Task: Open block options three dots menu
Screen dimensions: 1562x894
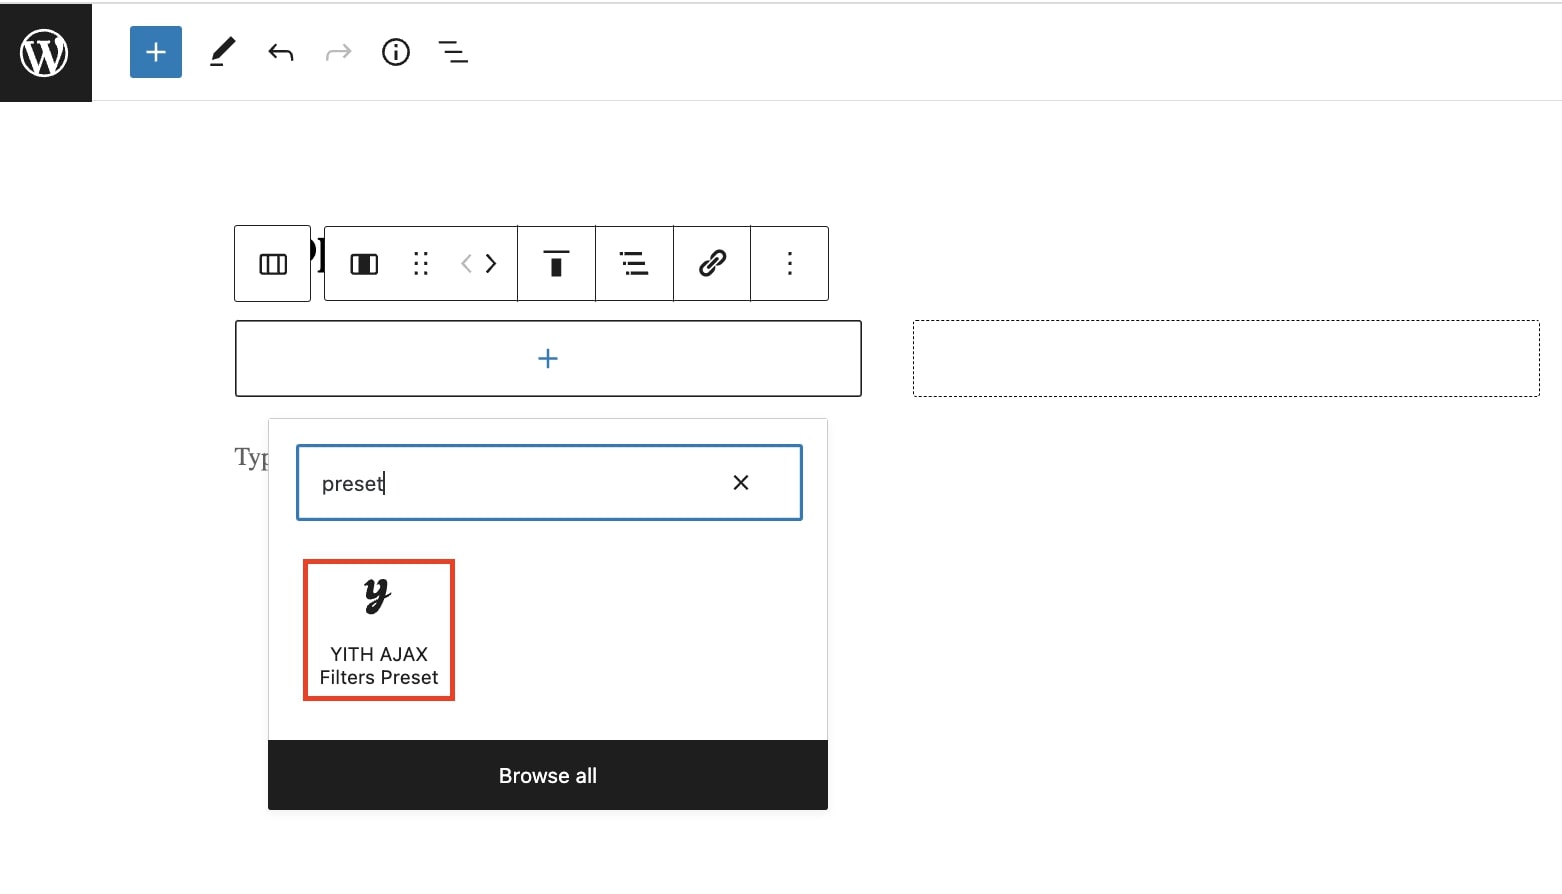Action: pos(790,264)
